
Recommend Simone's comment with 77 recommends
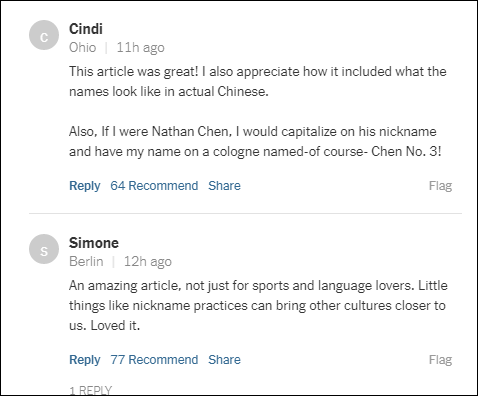coord(154,360)
